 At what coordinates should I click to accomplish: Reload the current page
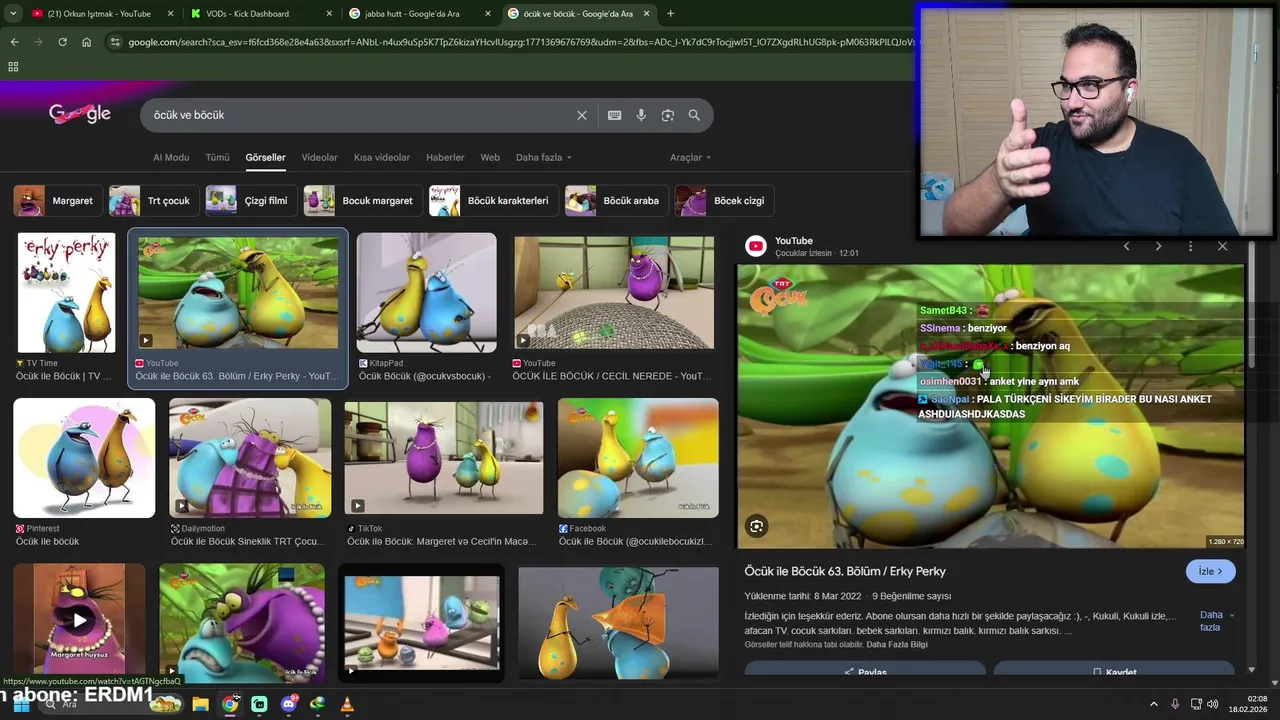click(62, 42)
